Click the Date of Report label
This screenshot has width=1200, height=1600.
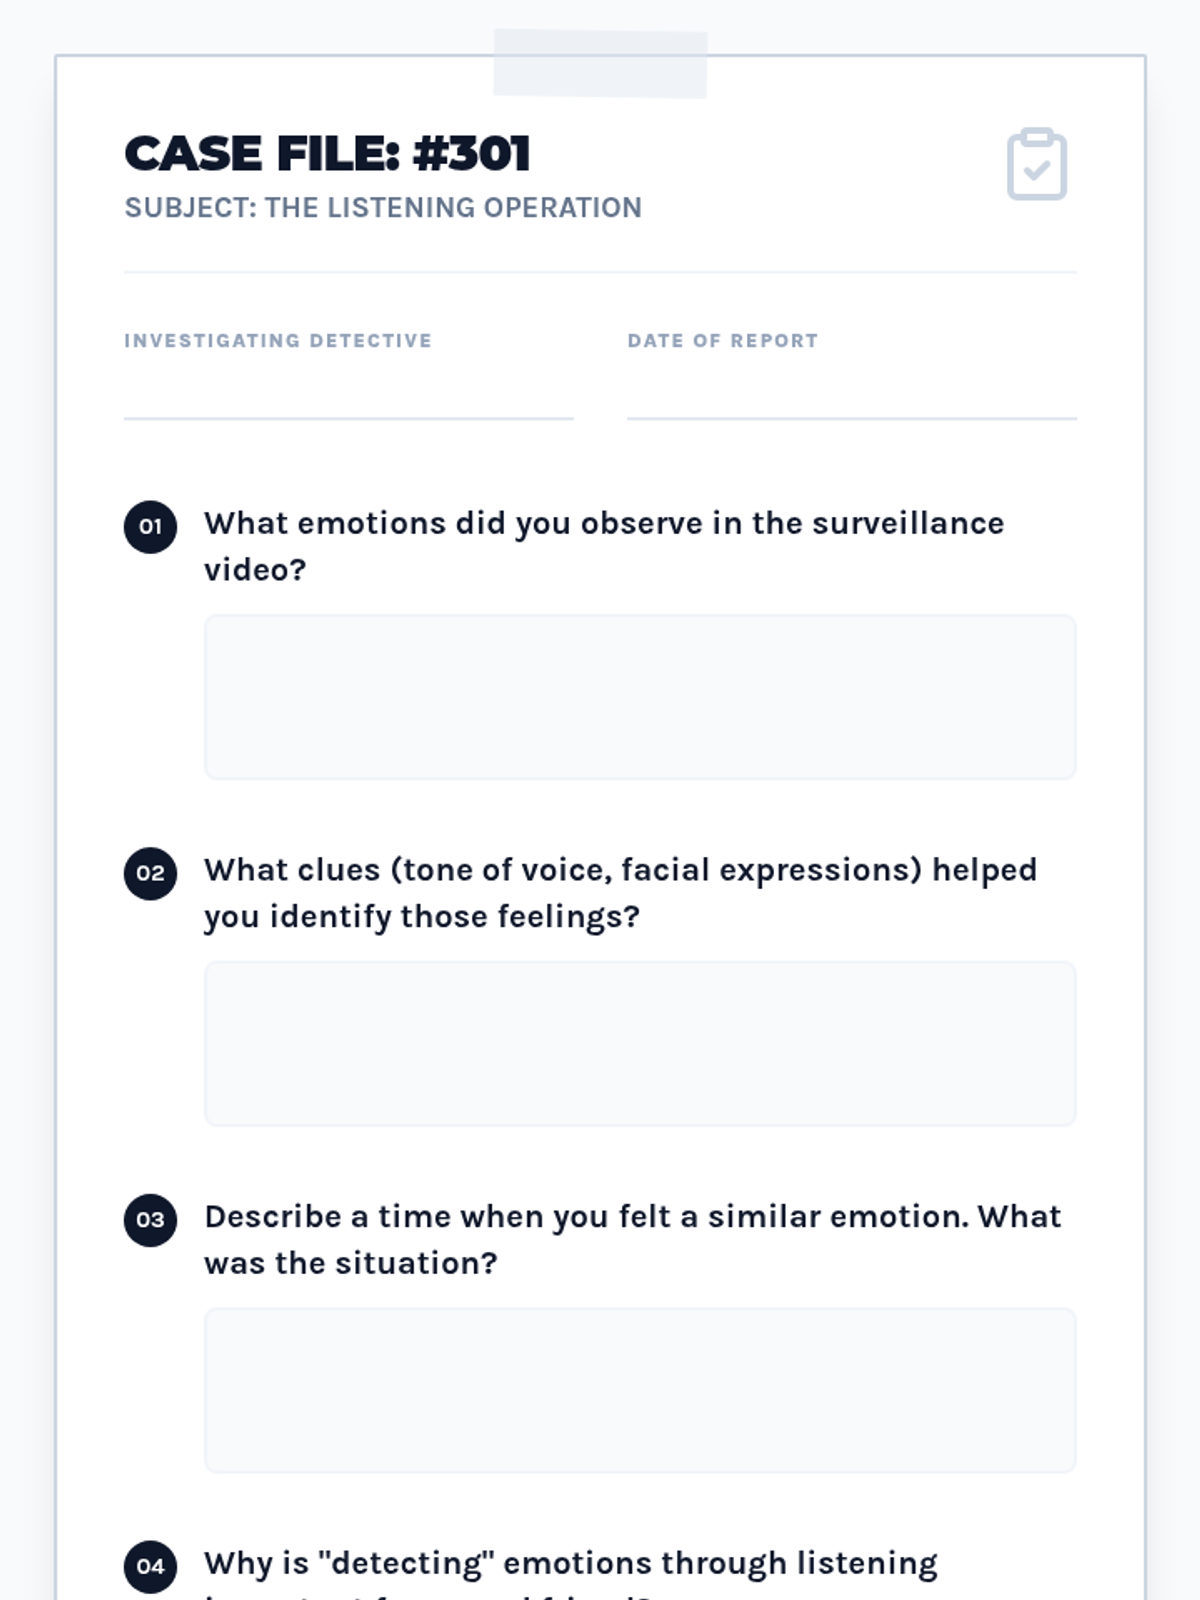[723, 341]
